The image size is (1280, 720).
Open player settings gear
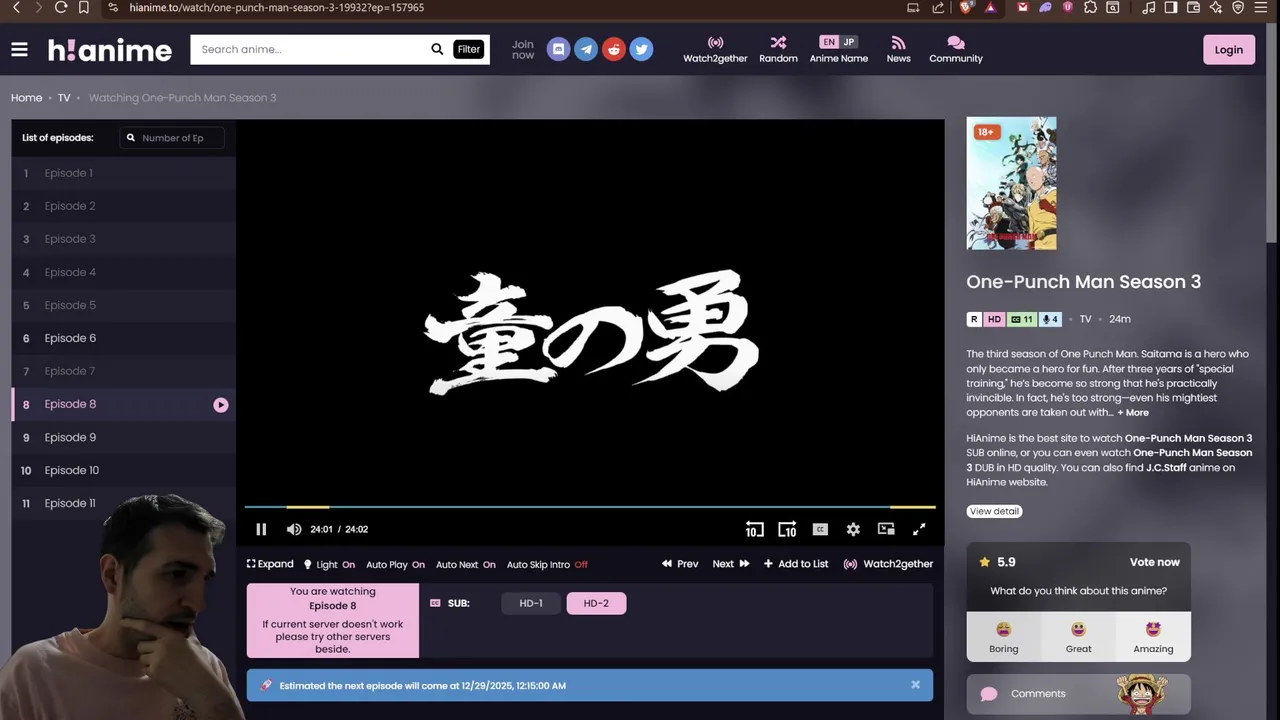(x=853, y=529)
